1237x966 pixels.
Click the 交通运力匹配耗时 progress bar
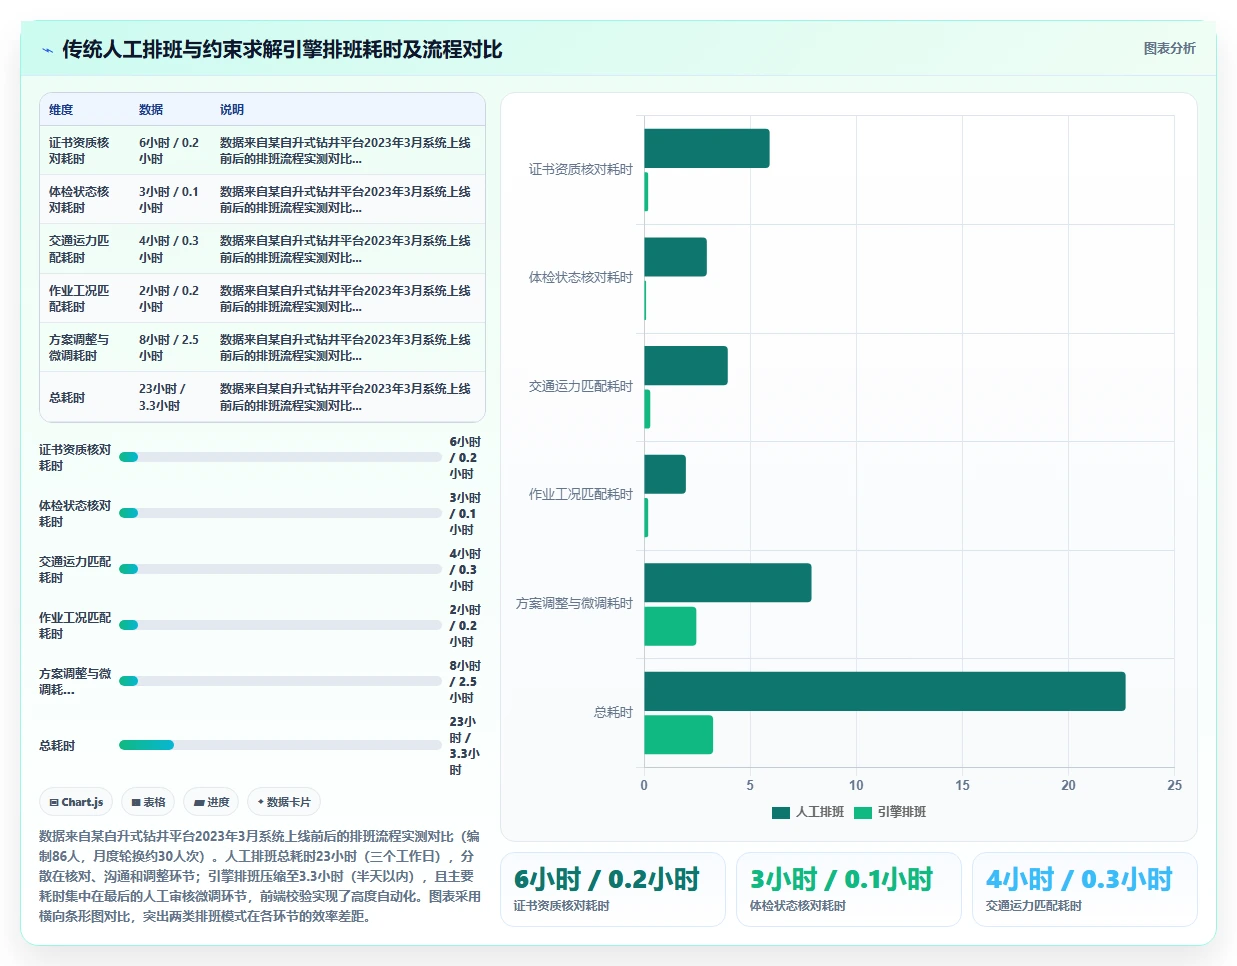[280, 569]
